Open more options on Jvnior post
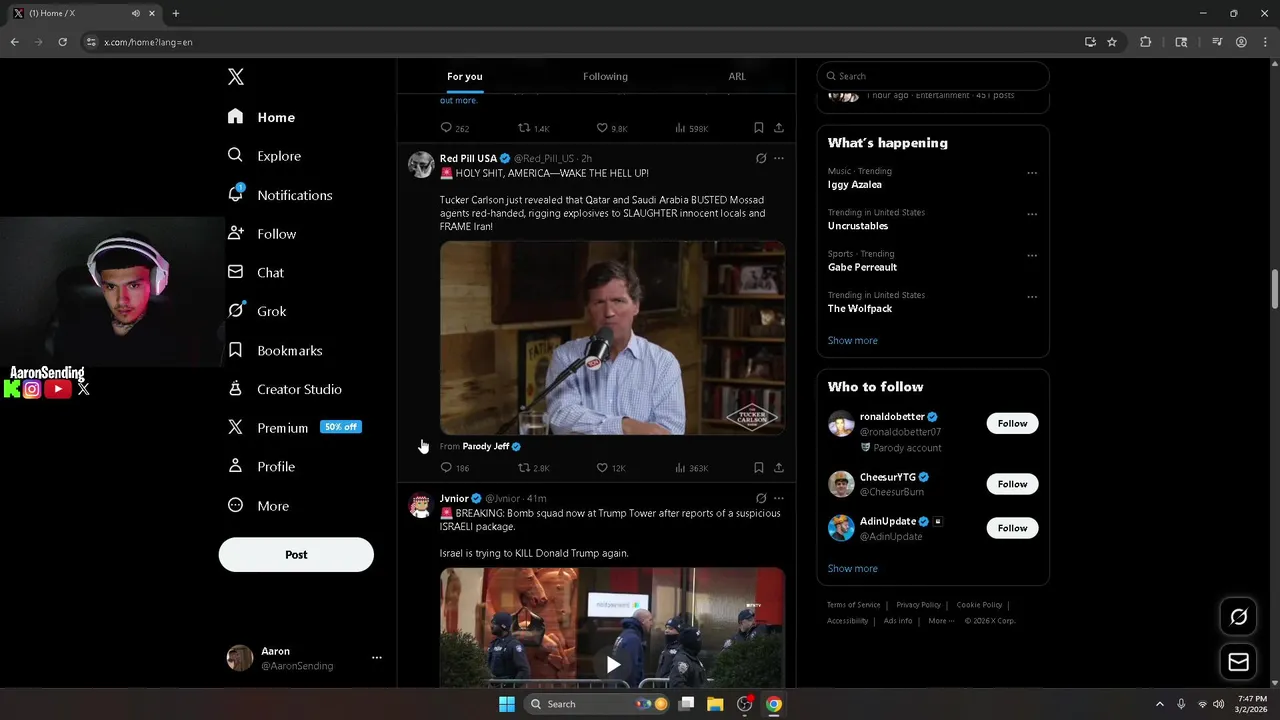Viewport: 1280px width, 720px height. [779, 498]
